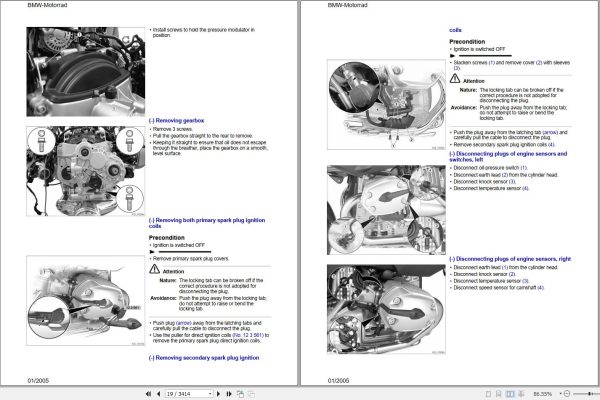
Task: Go to the next page
Action: tap(218, 393)
